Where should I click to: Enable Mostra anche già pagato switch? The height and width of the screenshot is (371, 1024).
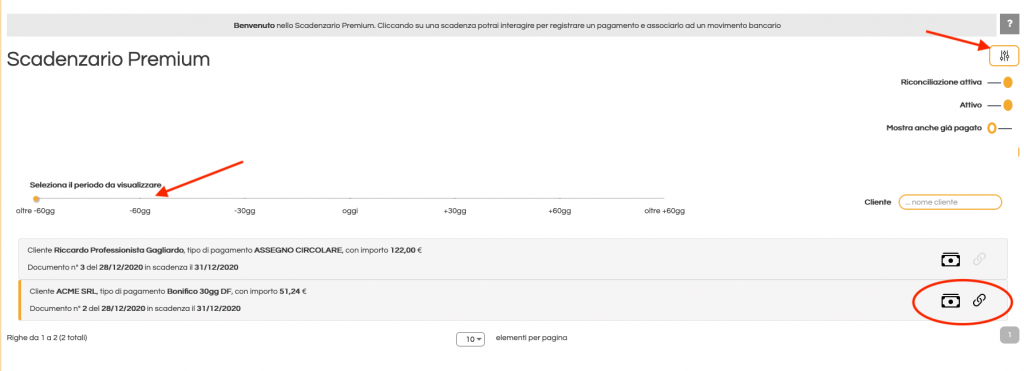[x=999, y=128]
